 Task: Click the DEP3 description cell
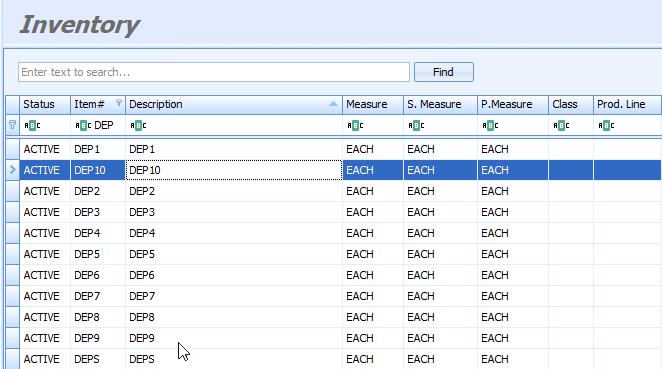[x=234, y=212]
